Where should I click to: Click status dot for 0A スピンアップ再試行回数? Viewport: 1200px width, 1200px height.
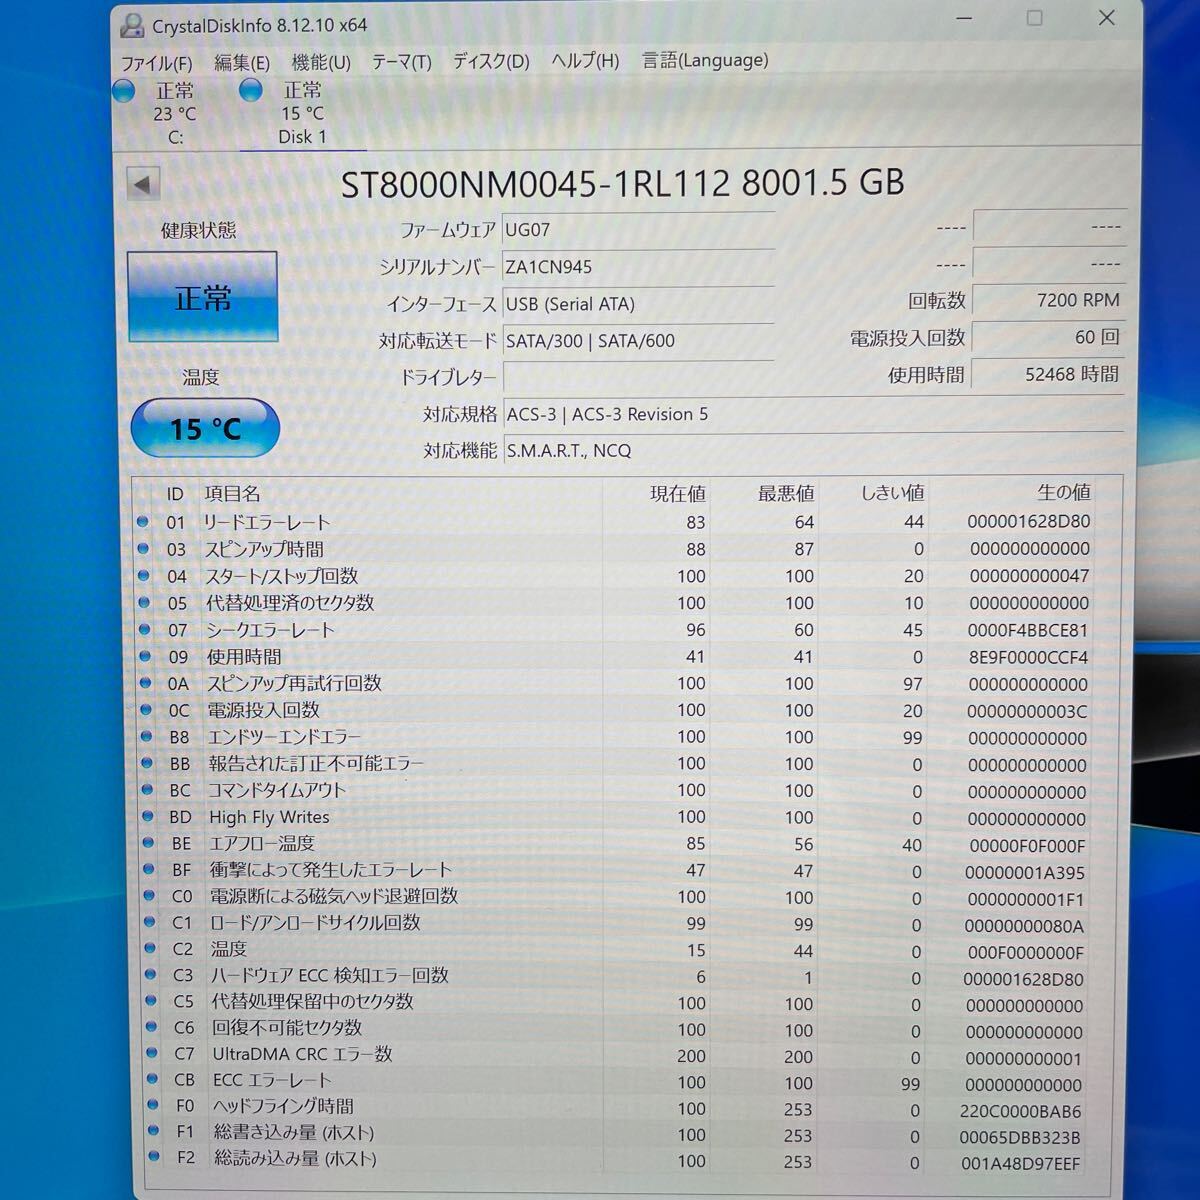tap(145, 683)
